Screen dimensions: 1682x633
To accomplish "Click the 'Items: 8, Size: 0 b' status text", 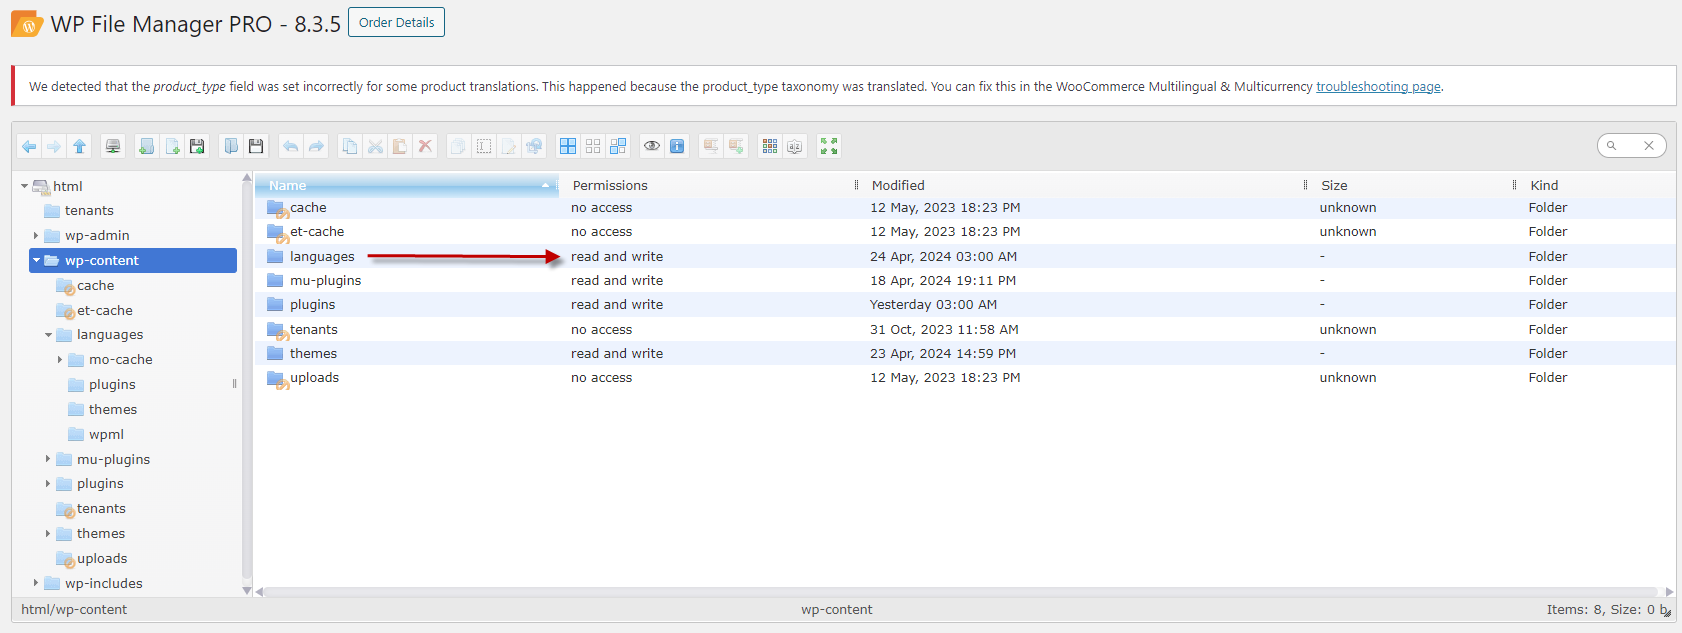I will coord(1605,610).
